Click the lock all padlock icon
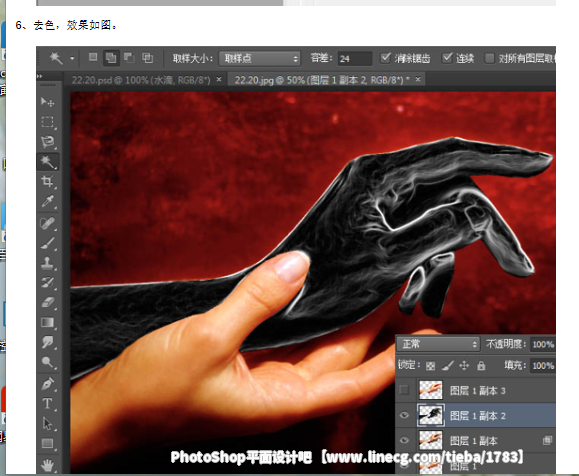The width and height of the screenshot is (579, 476). [x=481, y=366]
